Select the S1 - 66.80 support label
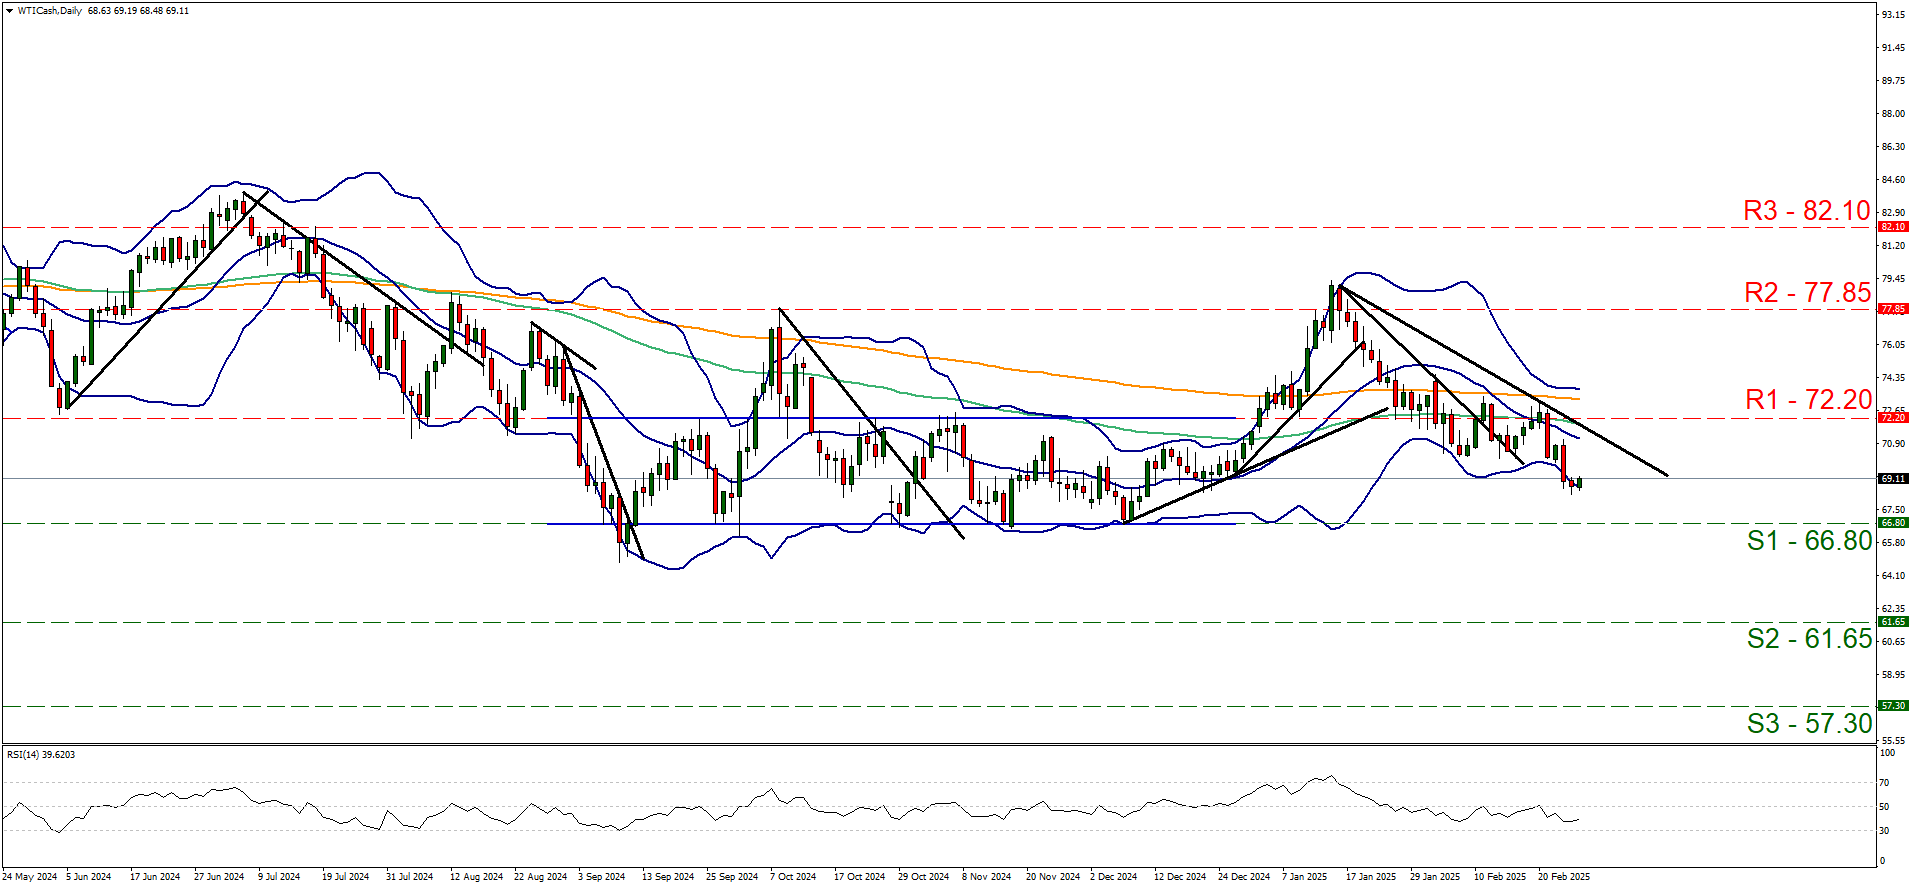Image resolution: width=1916 pixels, height=888 pixels. click(x=1808, y=541)
